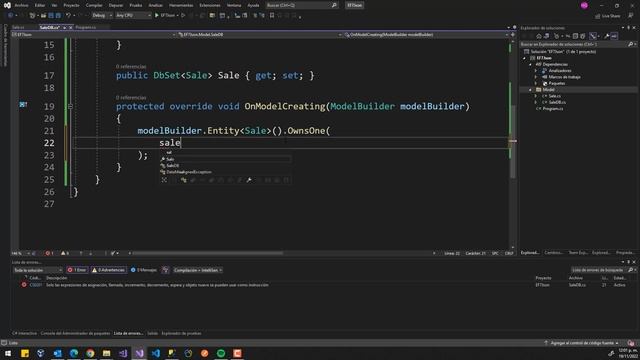
Task: Open Microsoft Edge from the taskbar
Action: click(x=74, y=353)
